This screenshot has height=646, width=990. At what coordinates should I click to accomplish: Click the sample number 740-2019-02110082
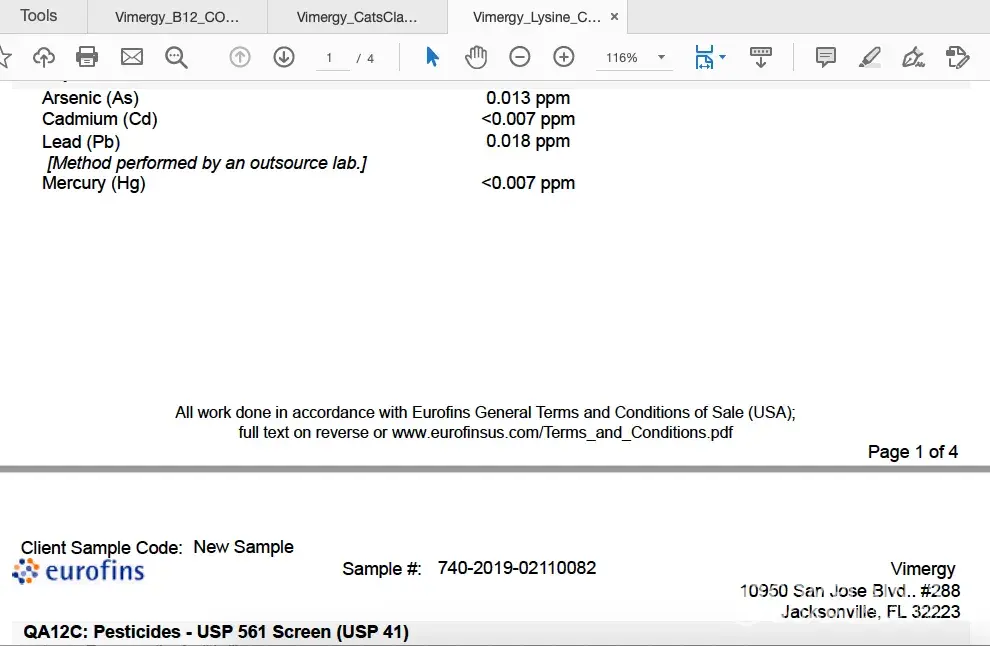516,568
